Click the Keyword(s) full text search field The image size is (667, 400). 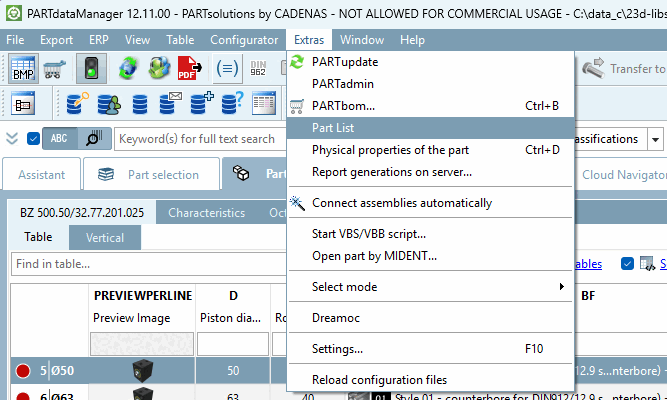click(200, 139)
